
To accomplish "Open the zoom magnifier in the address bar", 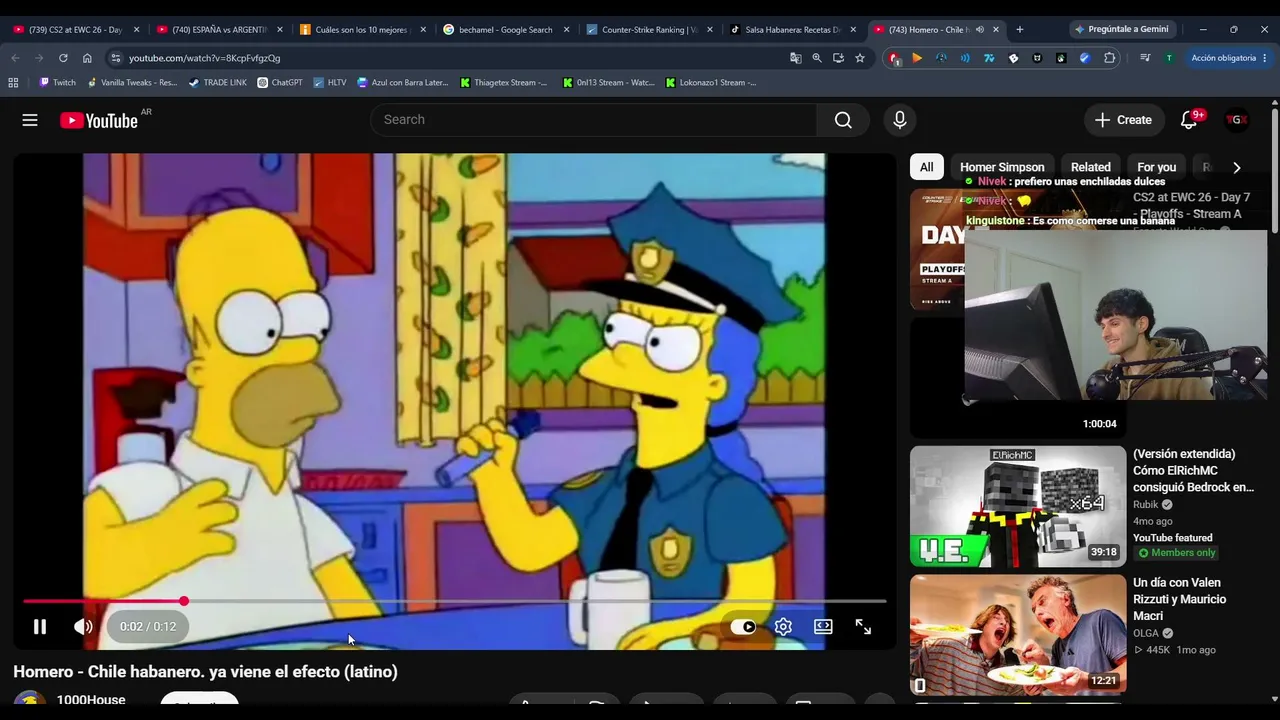I will pyautogui.click(x=817, y=58).
